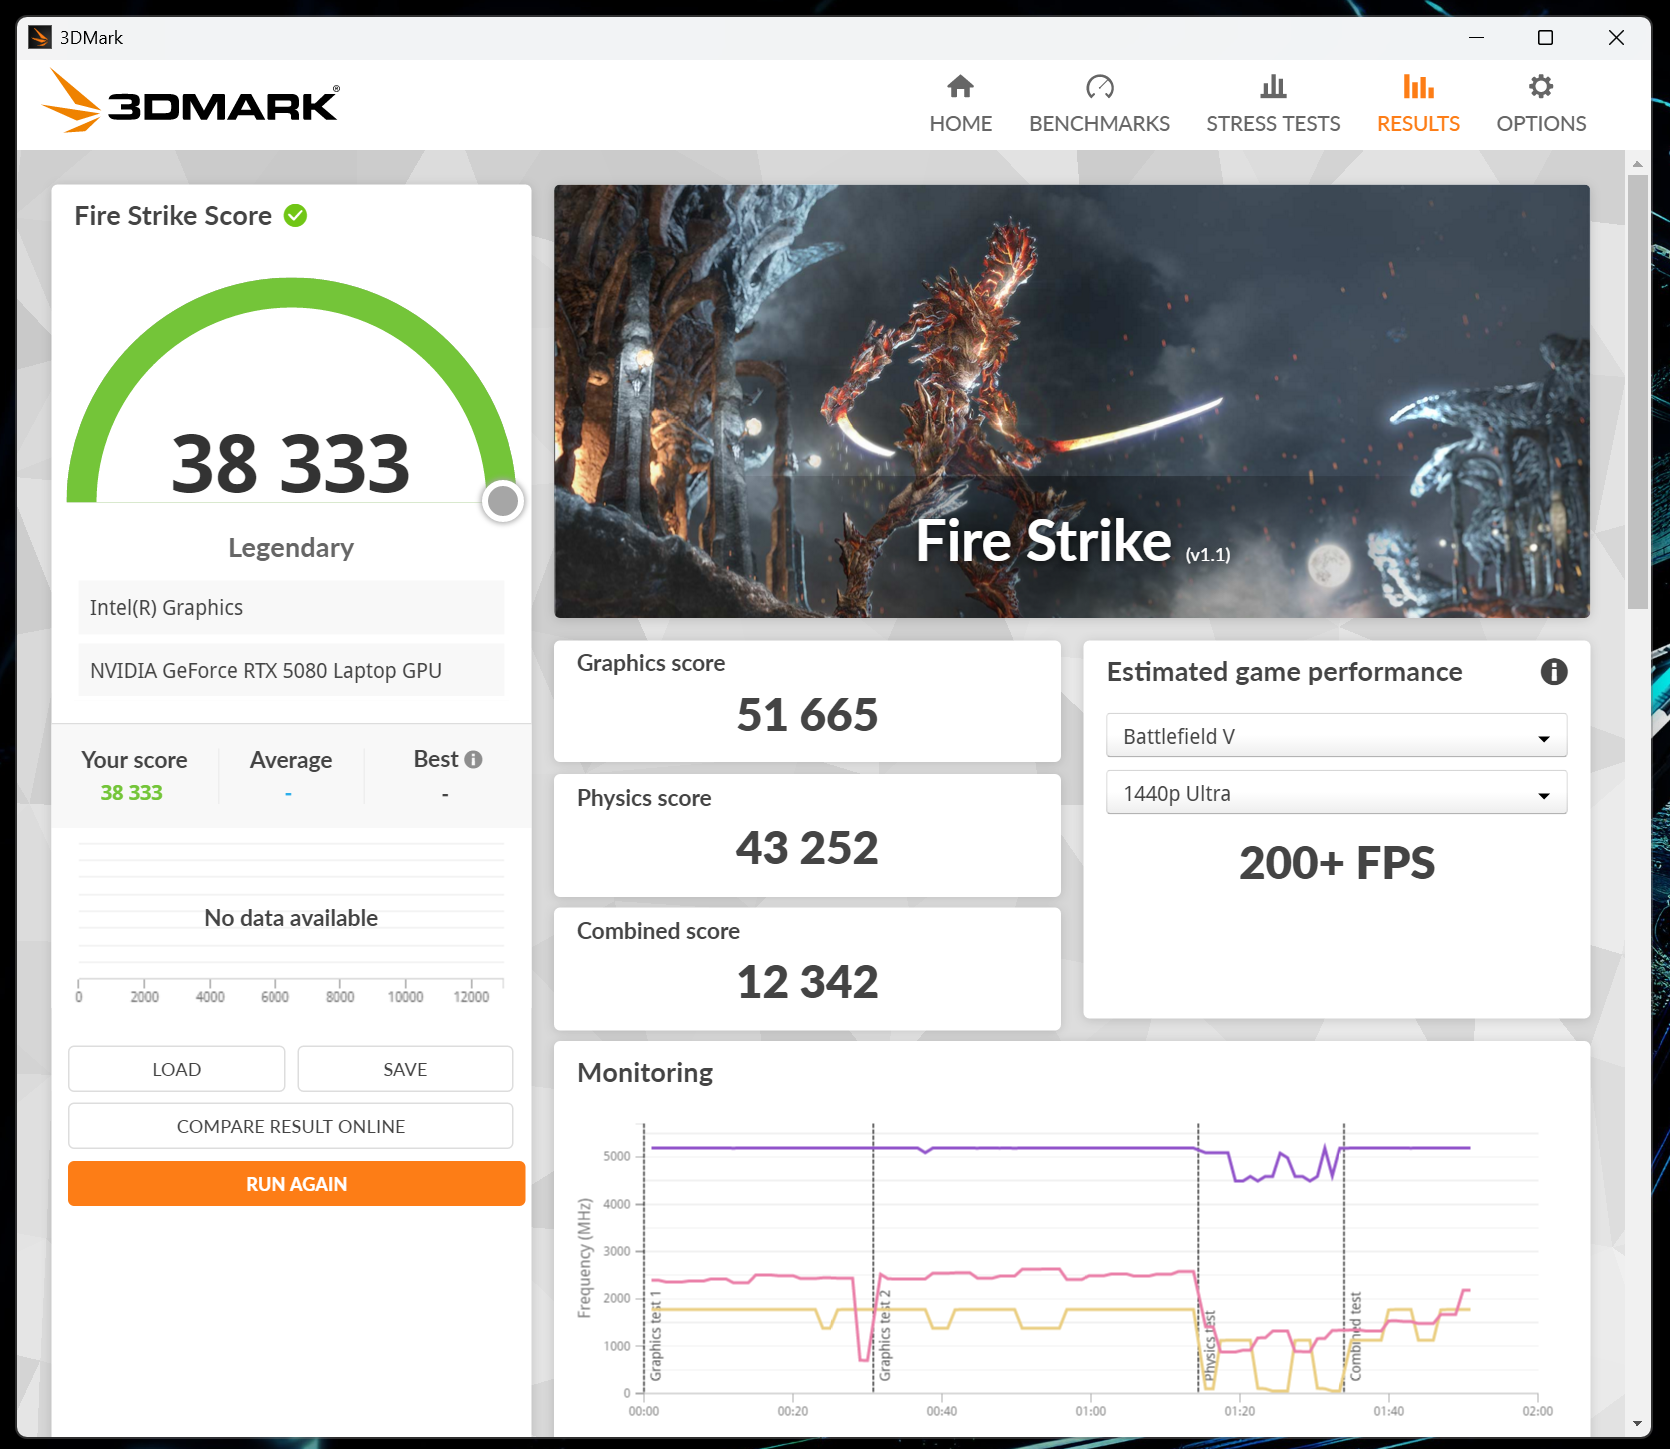Click the 'Estimated game performance' heading
This screenshot has height=1449, width=1670.
[1284, 672]
